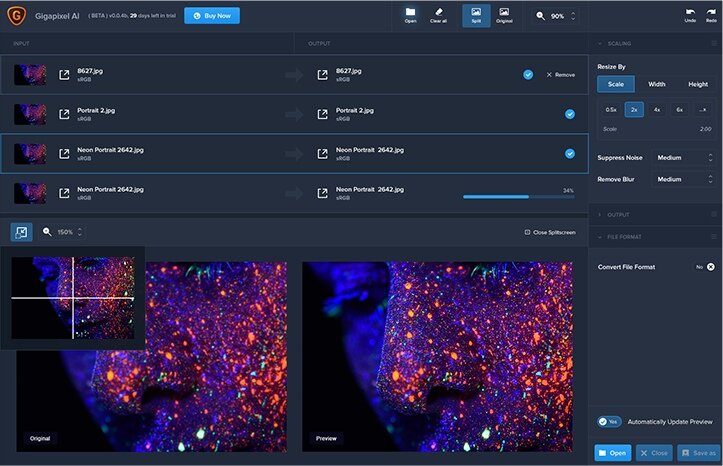
Task: Open output file icon of the processing Neon Portrait row
Action: [322, 193]
